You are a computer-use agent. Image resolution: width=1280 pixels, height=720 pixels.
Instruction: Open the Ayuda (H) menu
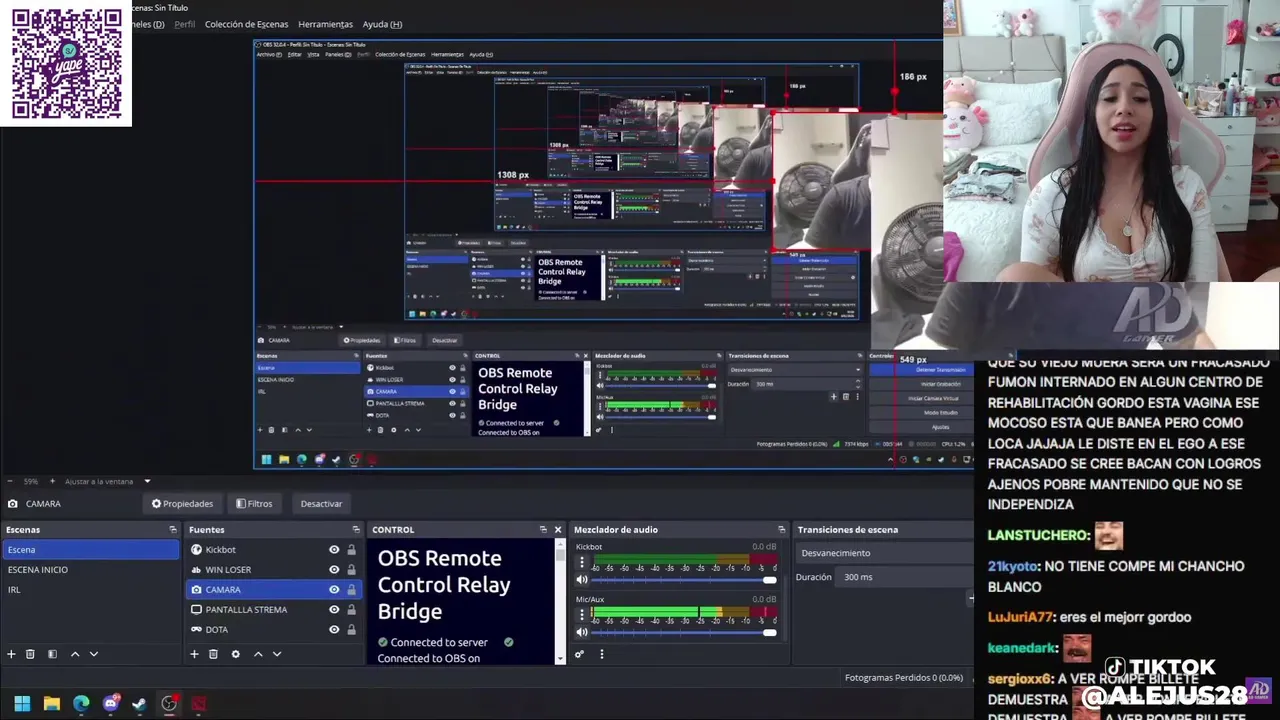click(x=382, y=24)
